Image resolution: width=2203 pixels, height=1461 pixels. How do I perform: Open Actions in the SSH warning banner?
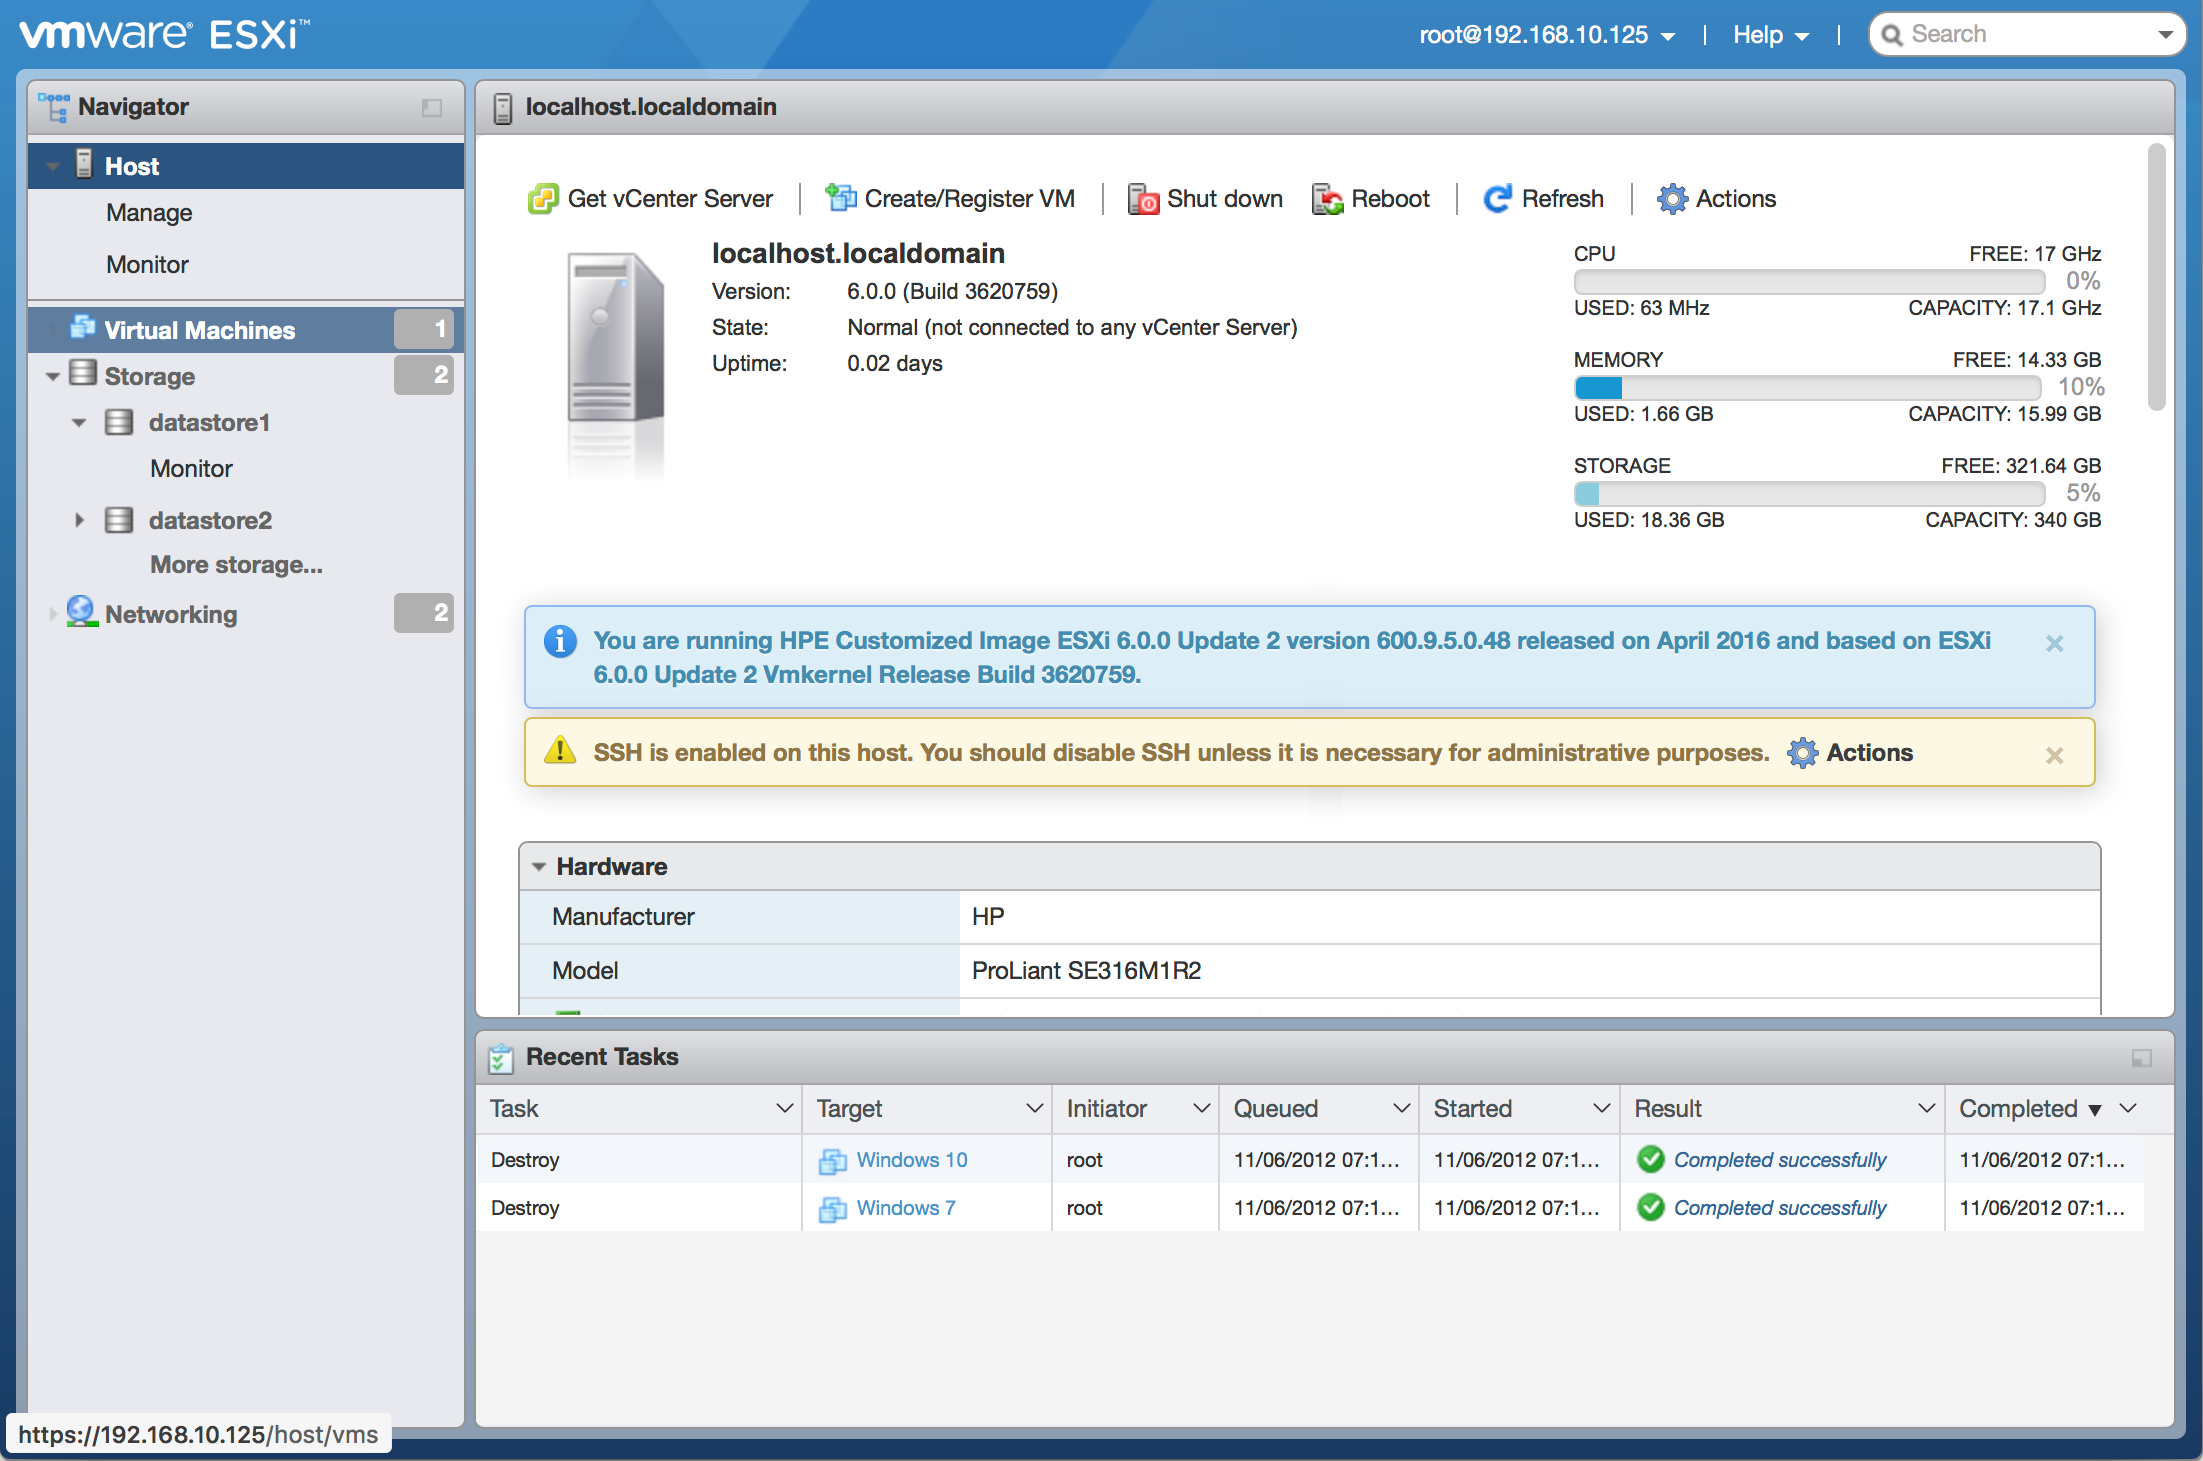click(x=1851, y=753)
